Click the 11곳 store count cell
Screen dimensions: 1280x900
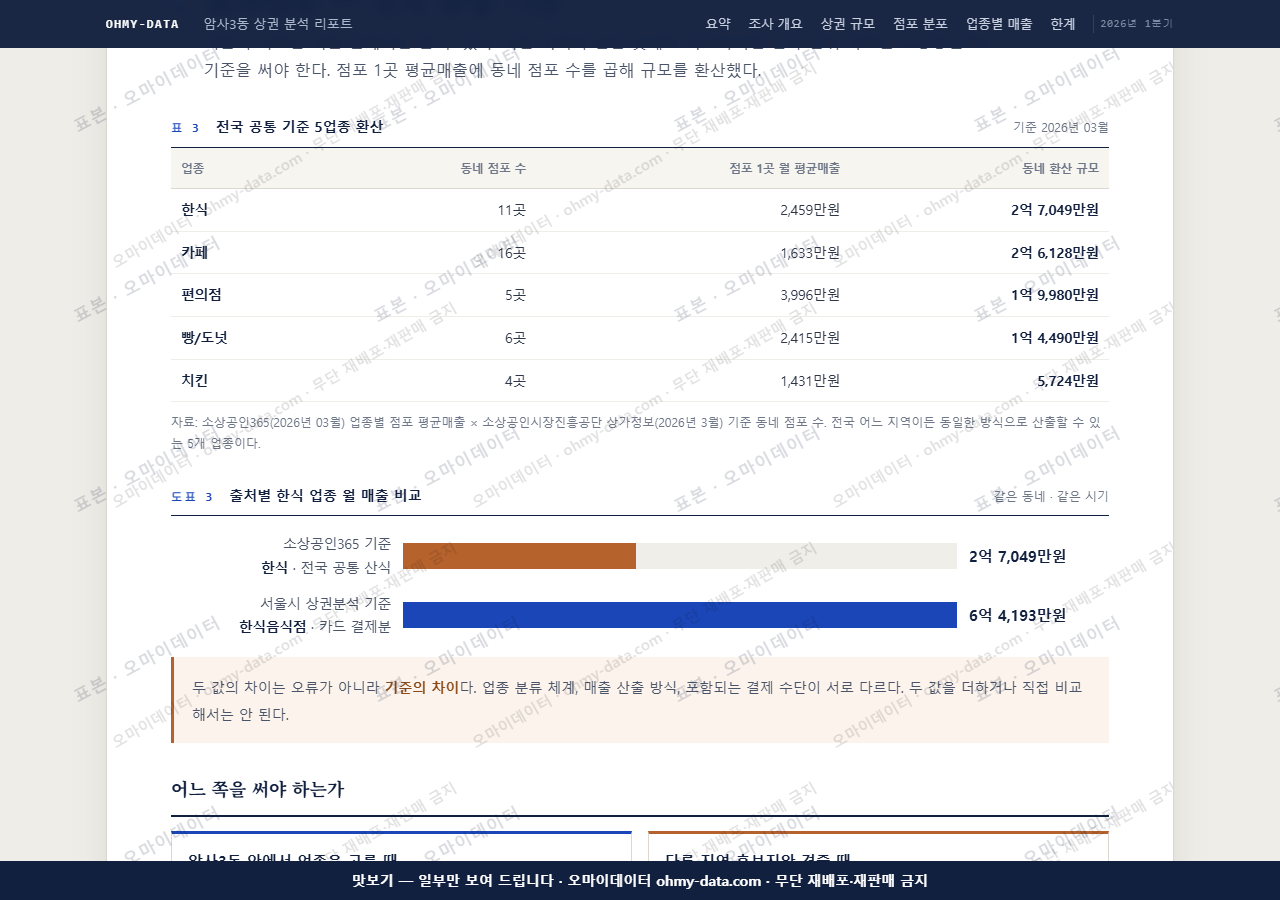(x=511, y=210)
